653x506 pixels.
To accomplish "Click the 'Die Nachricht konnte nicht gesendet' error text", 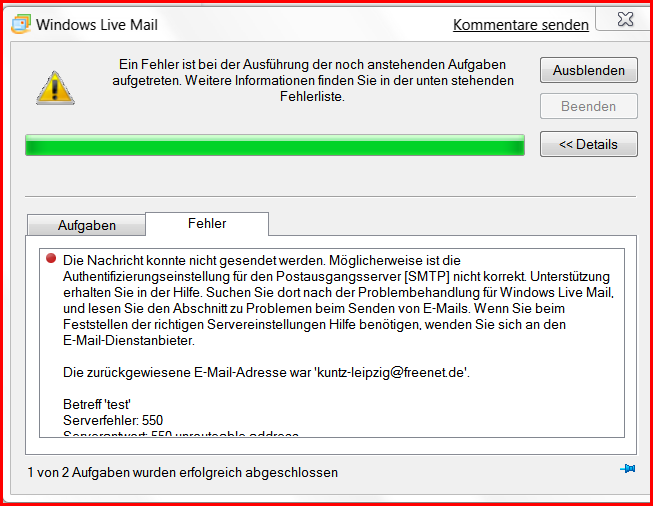I will point(338,300).
